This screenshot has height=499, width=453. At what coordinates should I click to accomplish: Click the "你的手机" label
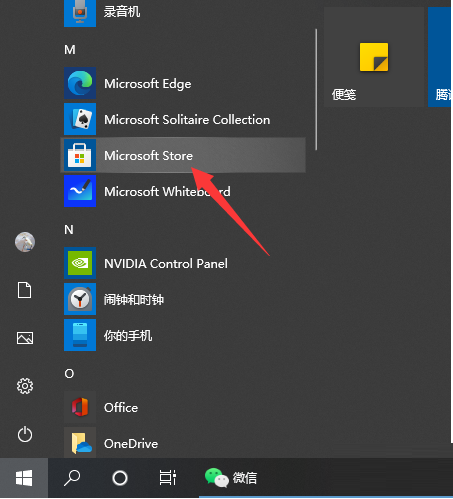click(128, 336)
